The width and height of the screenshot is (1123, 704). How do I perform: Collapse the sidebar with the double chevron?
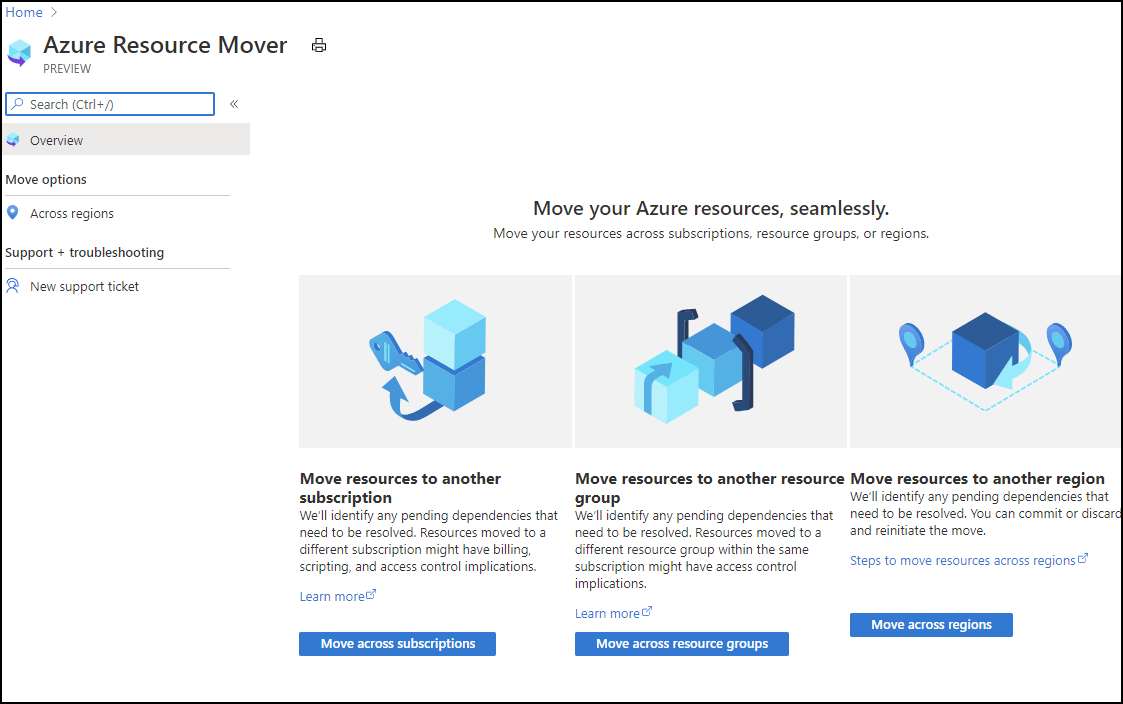tap(234, 103)
